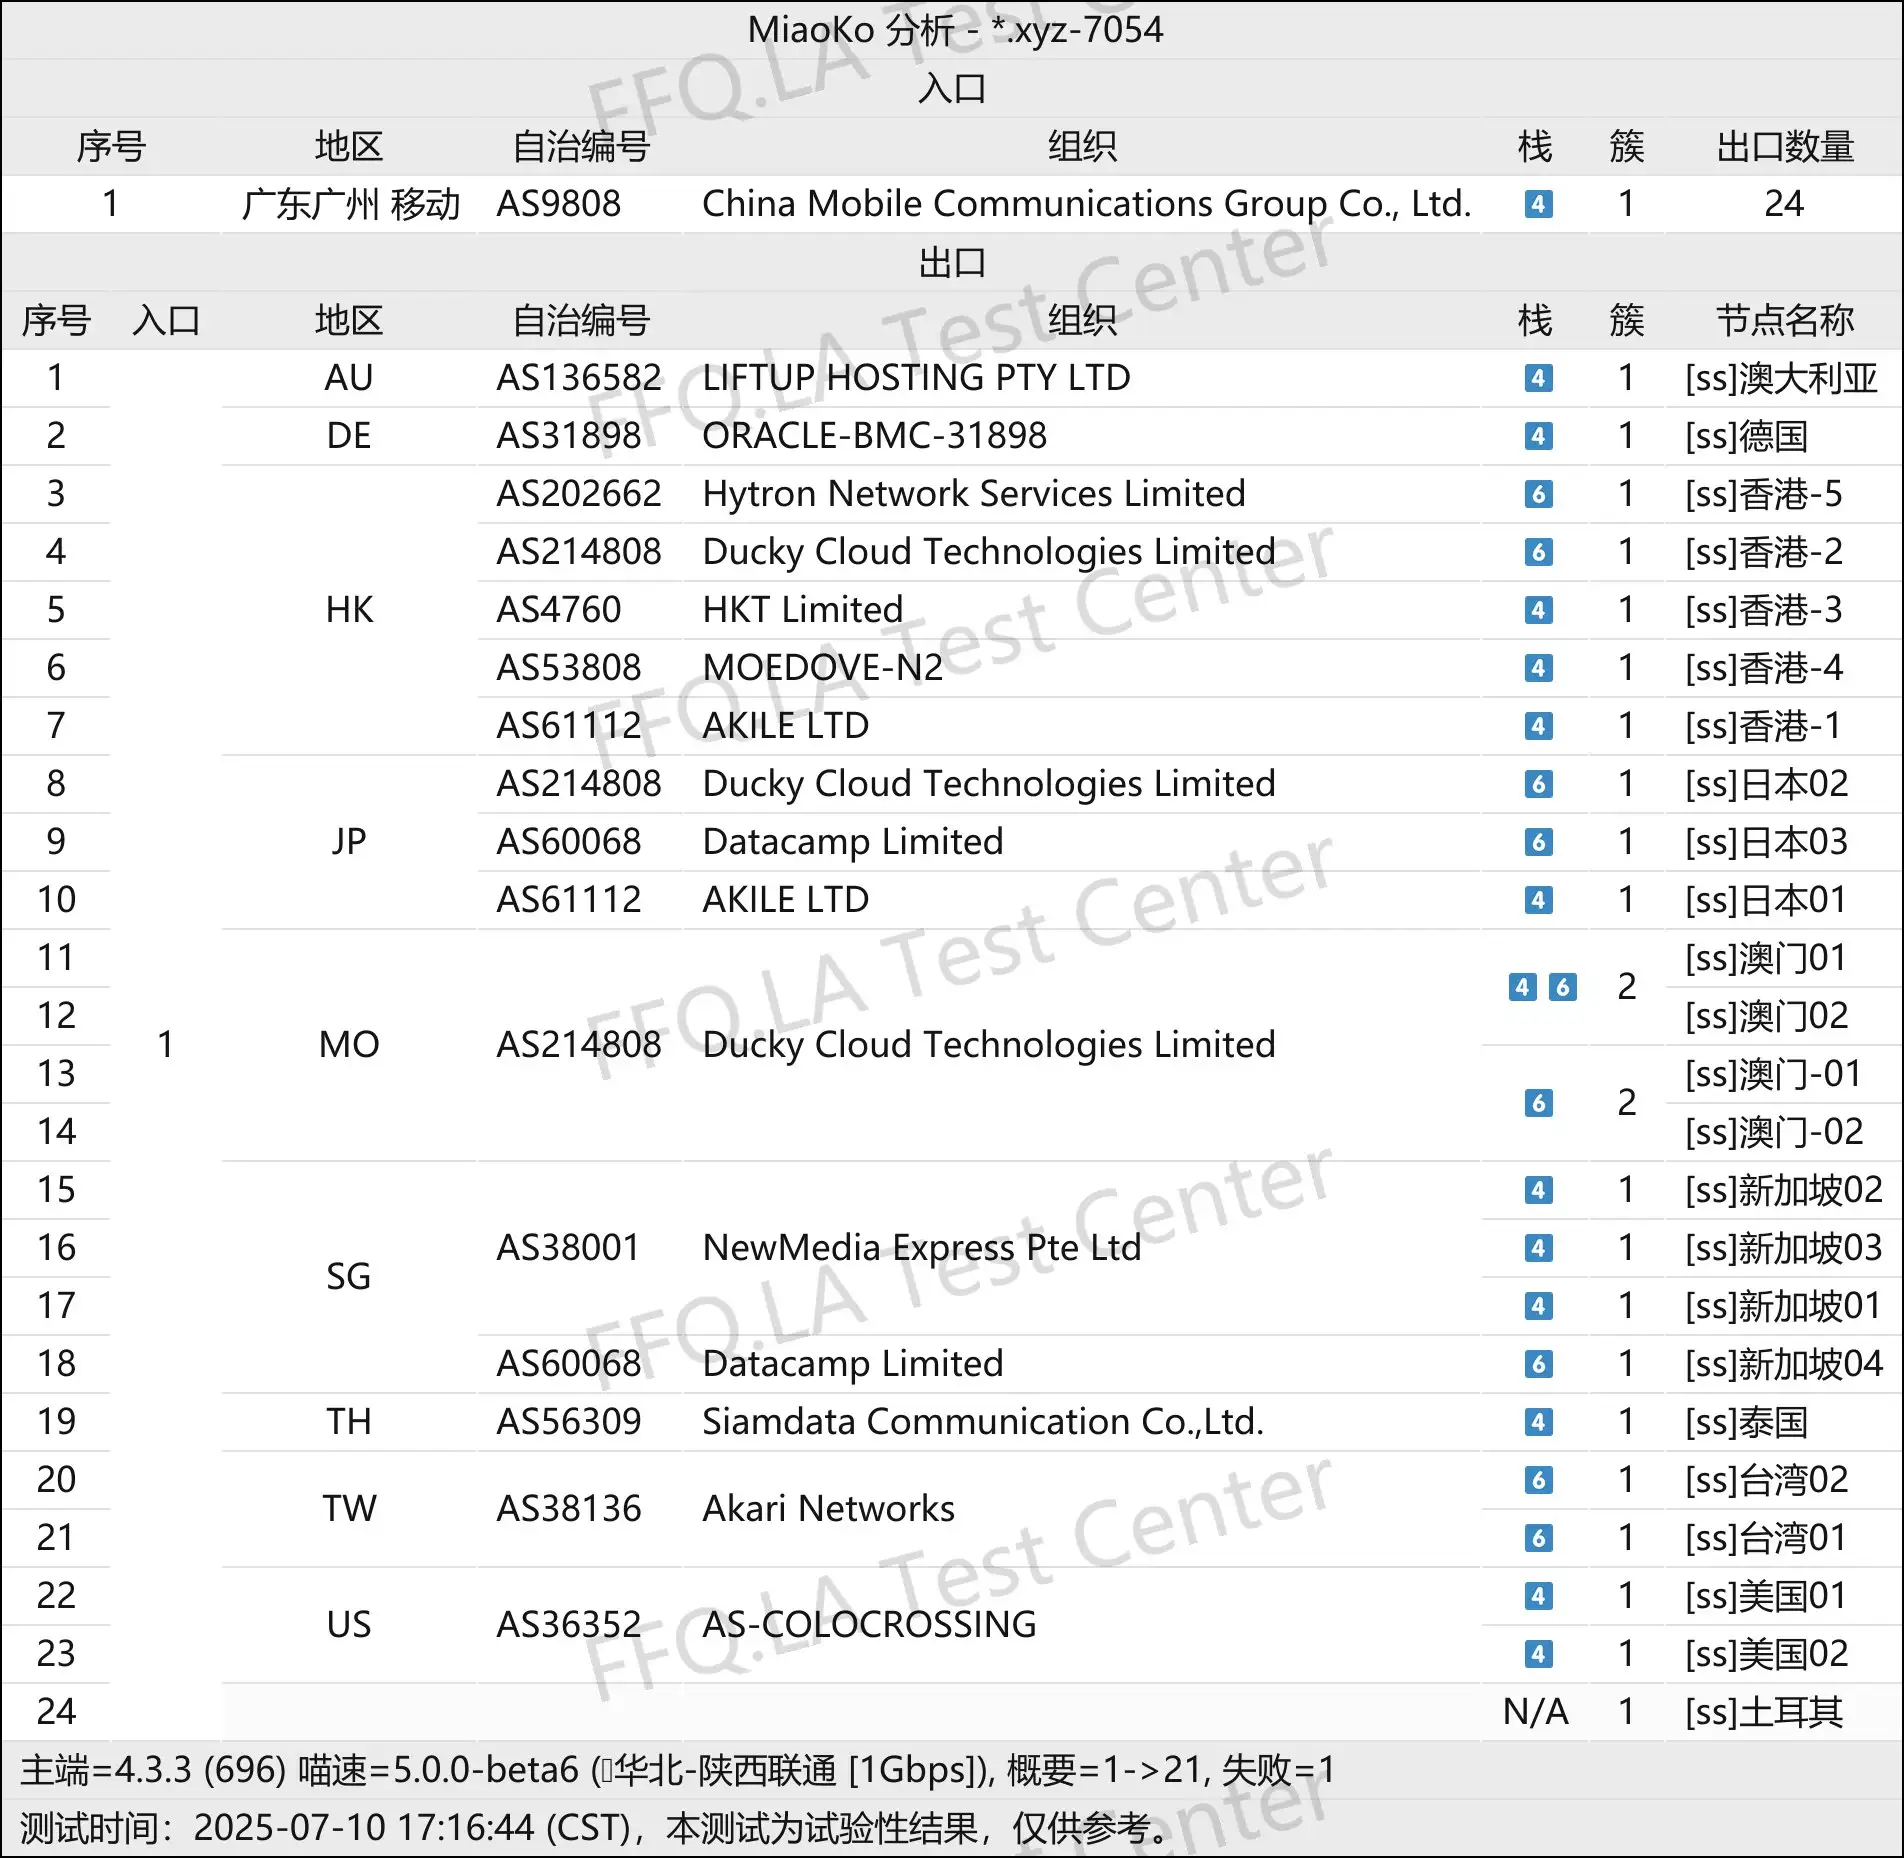The image size is (1904, 1858).
Task: Click the organization 'Hytron Network Services Limited'
Action: tap(974, 494)
